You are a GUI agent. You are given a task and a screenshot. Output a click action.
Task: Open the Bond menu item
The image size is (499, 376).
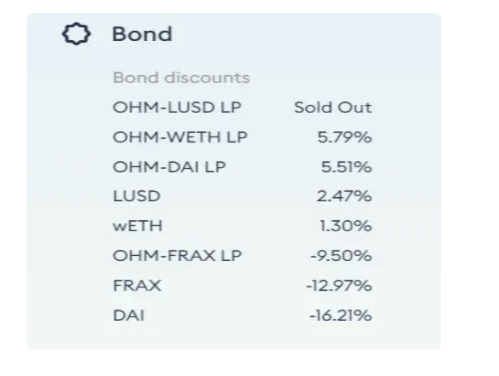click(142, 34)
